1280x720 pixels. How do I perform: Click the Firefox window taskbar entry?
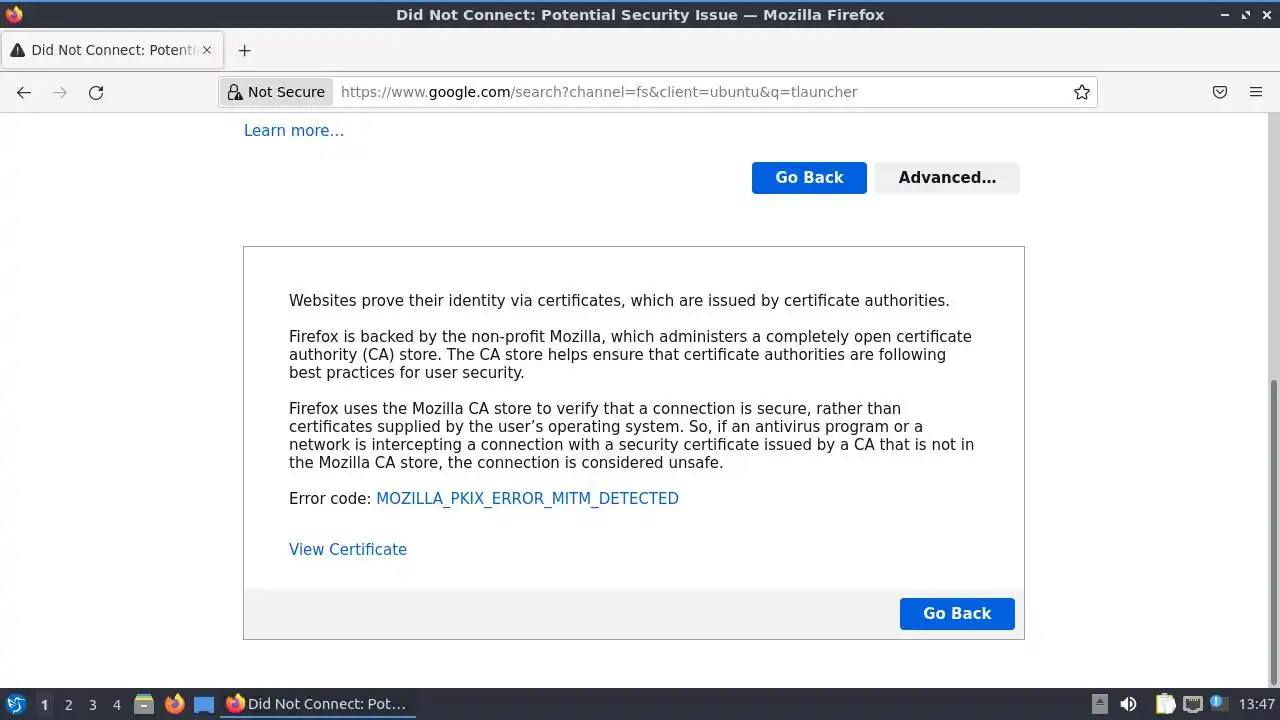[x=318, y=704]
